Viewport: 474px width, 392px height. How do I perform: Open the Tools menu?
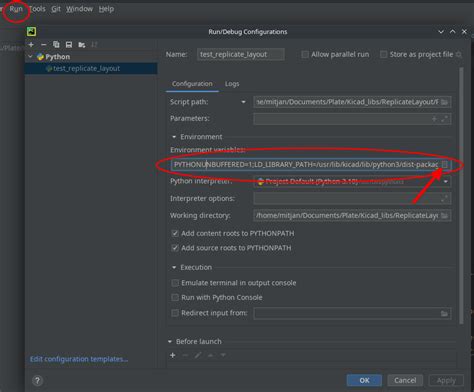coord(37,9)
